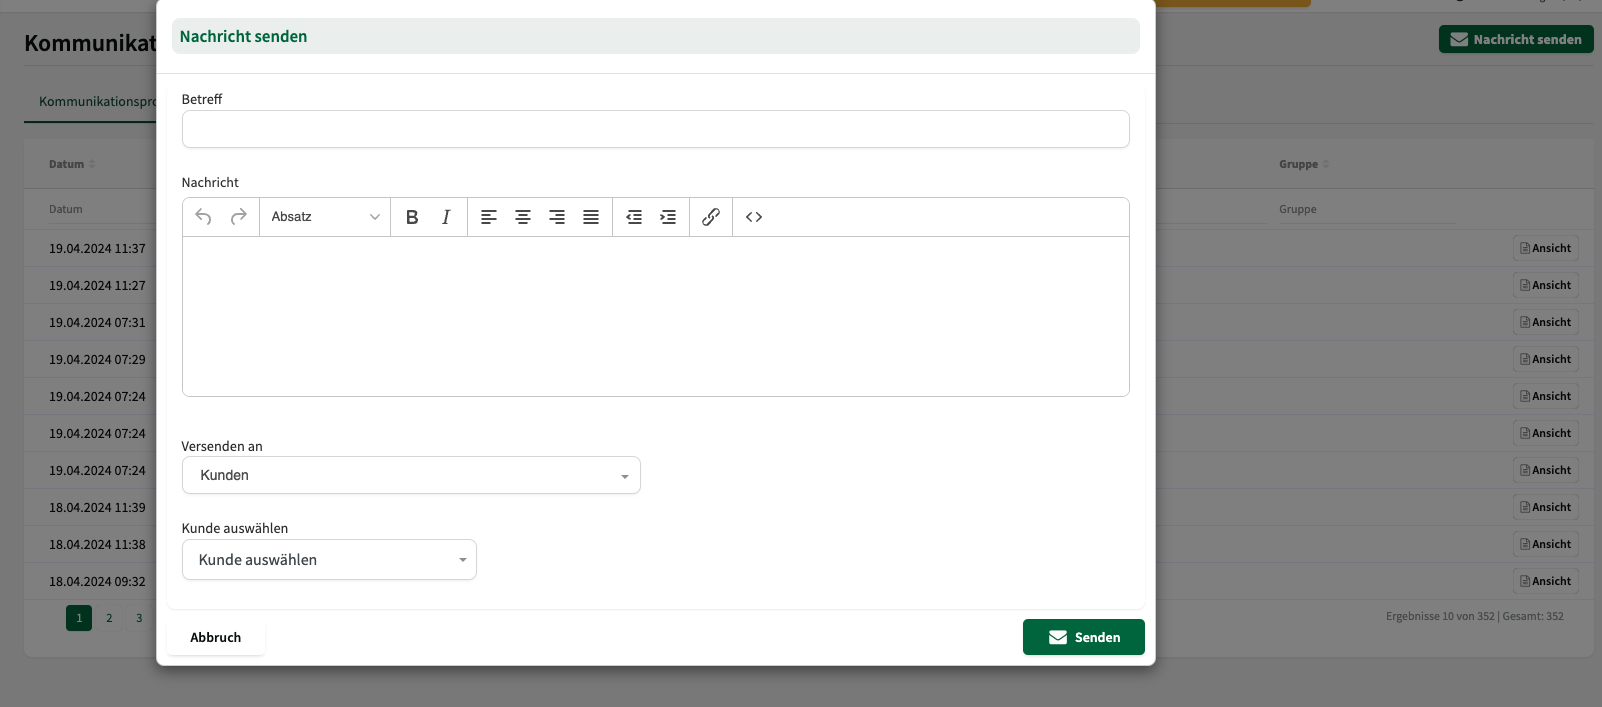Align message text to the left
The width and height of the screenshot is (1602, 707).
click(489, 217)
